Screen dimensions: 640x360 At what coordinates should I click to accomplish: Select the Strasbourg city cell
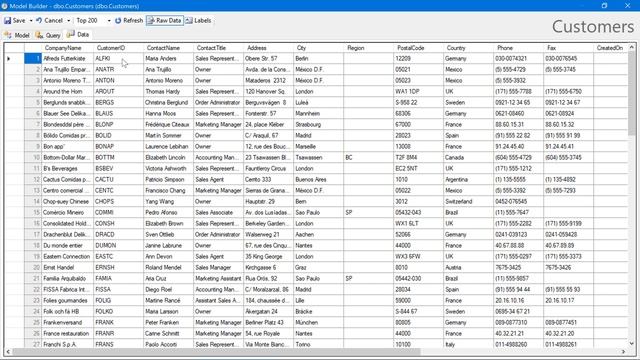point(318,124)
